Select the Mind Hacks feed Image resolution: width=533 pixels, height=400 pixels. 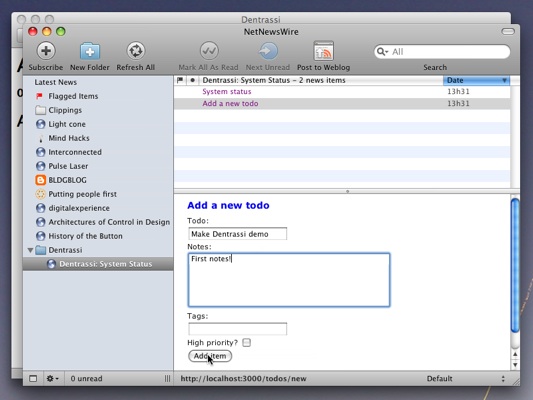(x=69, y=138)
